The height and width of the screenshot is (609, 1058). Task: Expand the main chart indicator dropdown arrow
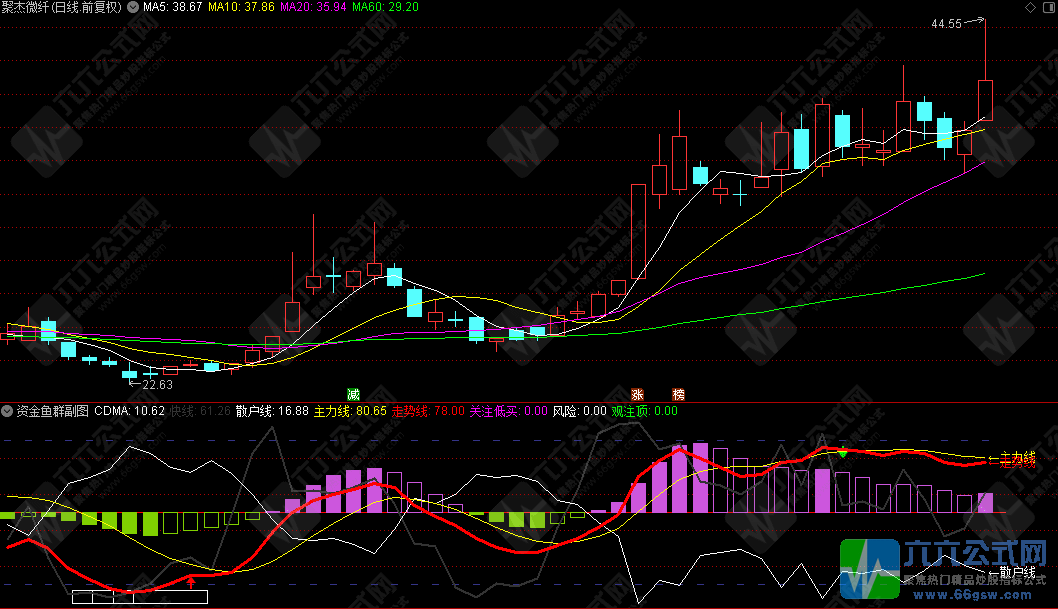point(133,7)
